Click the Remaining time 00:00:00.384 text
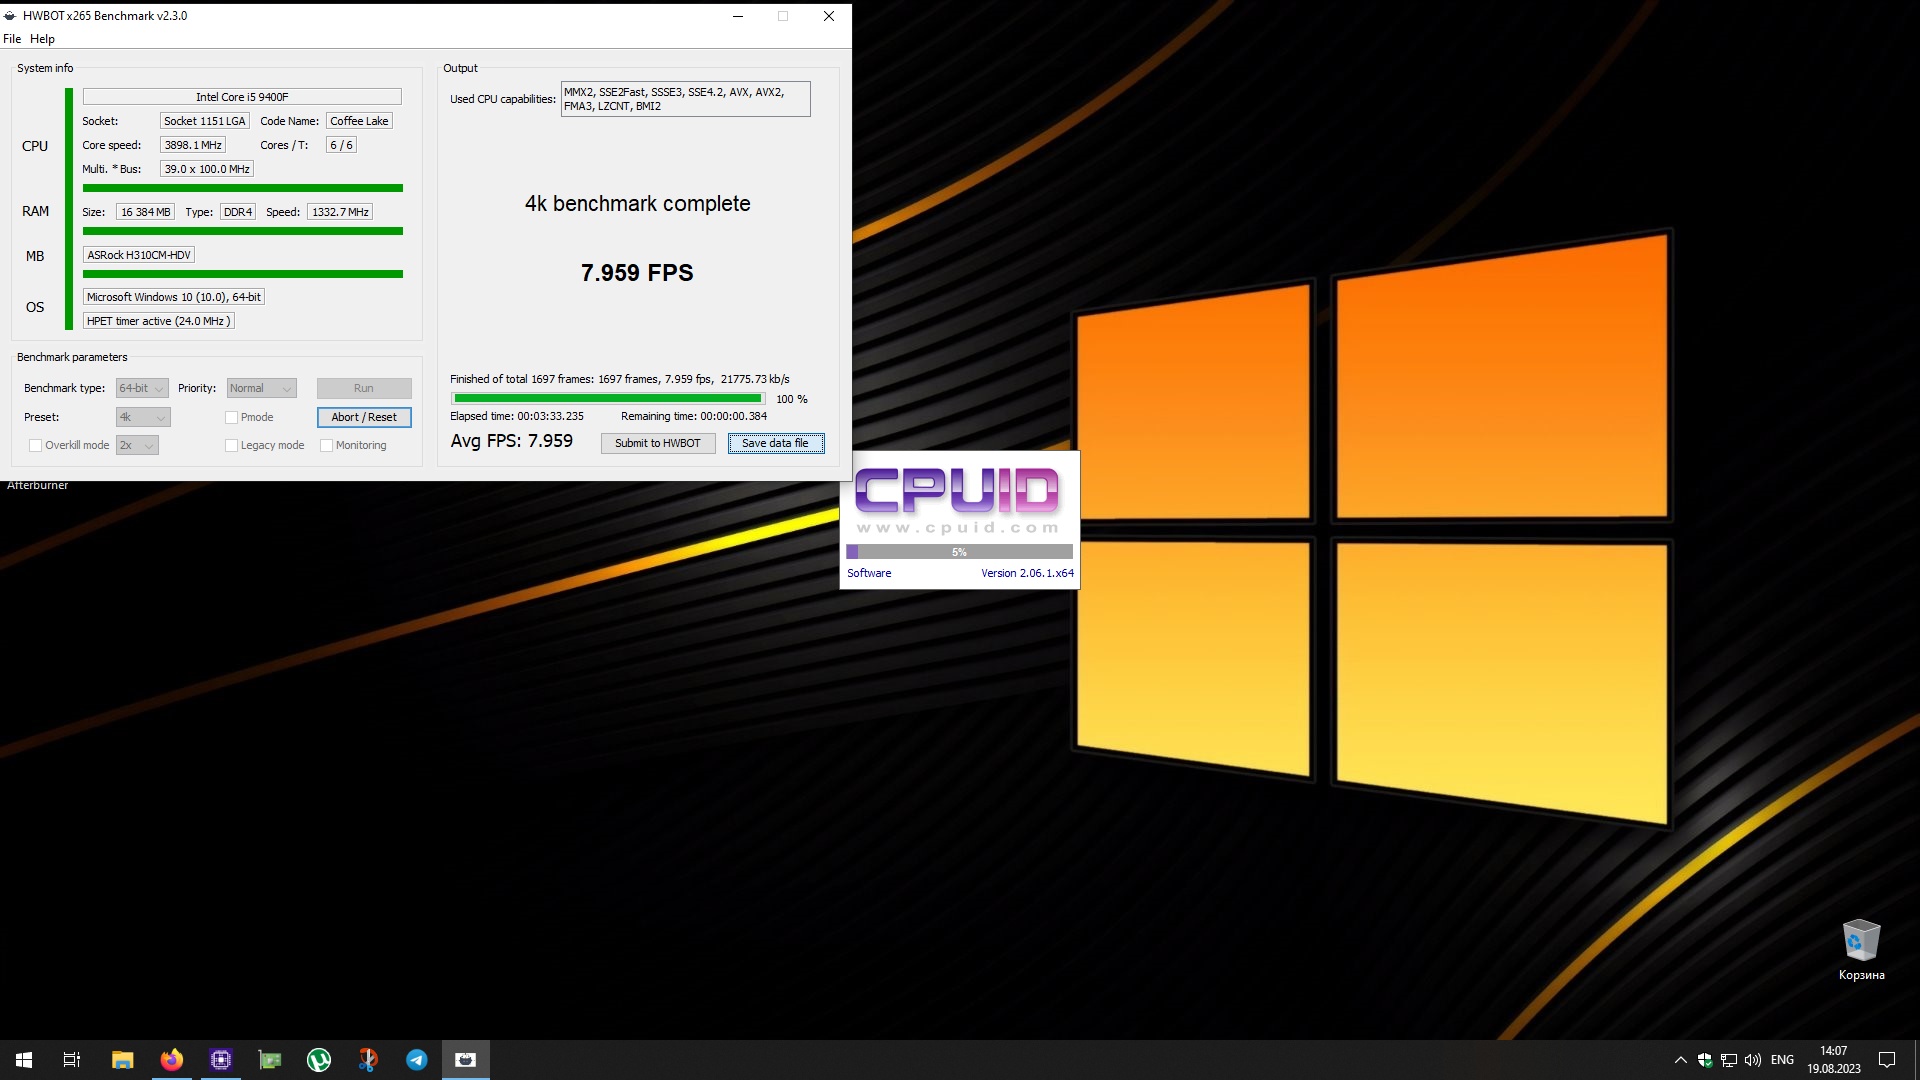This screenshot has height=1080, width=1920. [694, 416]
